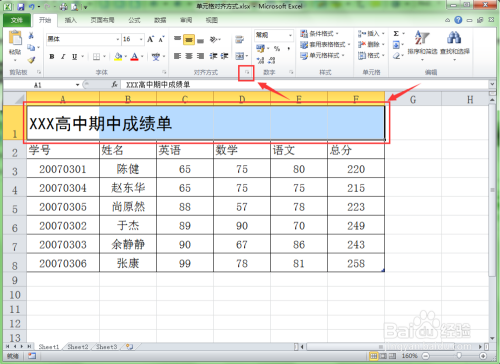
Task: Switch to Sheet2 worksheet tab
Action: pos(78,347)
